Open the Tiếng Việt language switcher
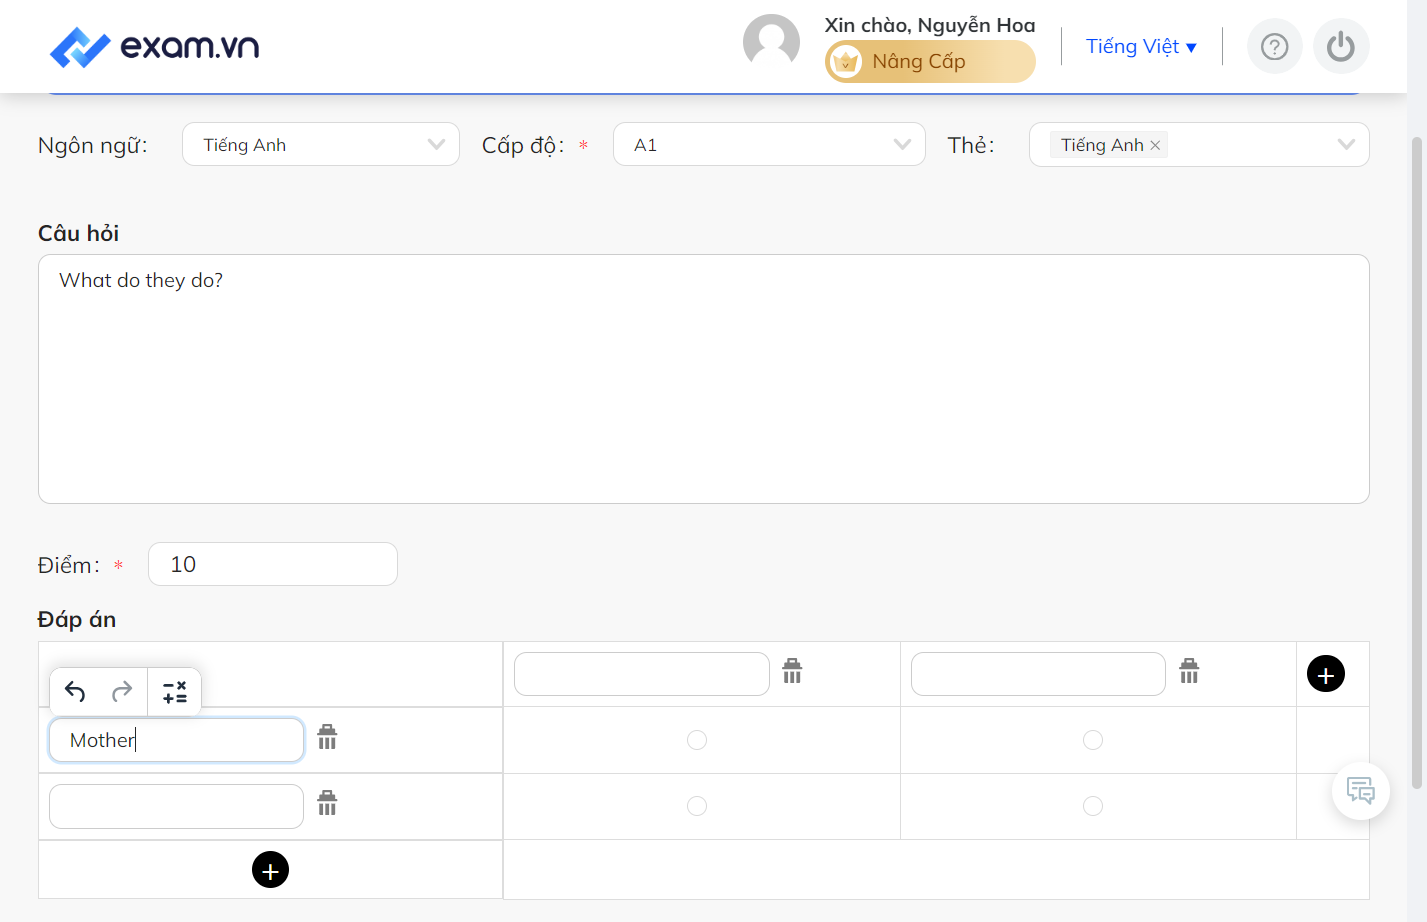This screenshot has height=922, width=1427. (x=1141, y=46)
